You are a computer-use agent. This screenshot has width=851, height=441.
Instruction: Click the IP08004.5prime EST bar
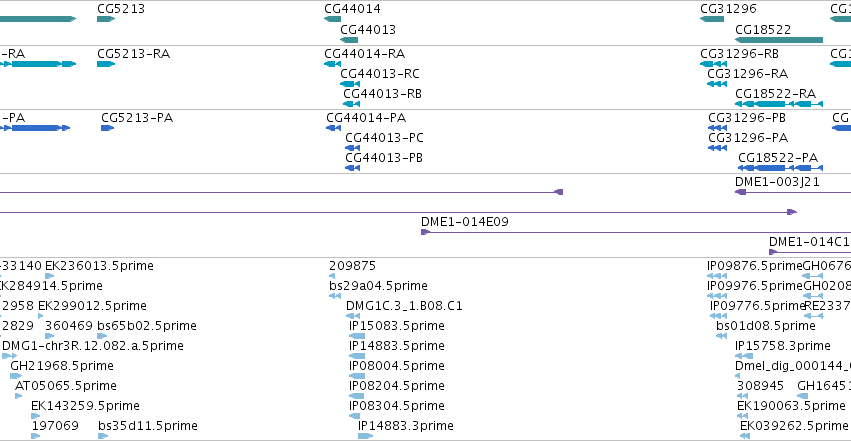357,376
